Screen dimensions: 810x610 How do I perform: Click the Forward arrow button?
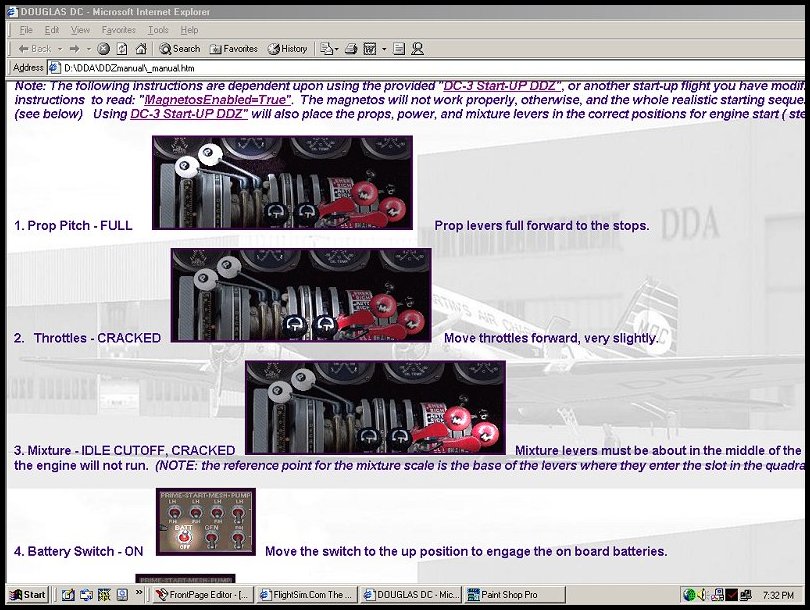click(x=74, y=49)
